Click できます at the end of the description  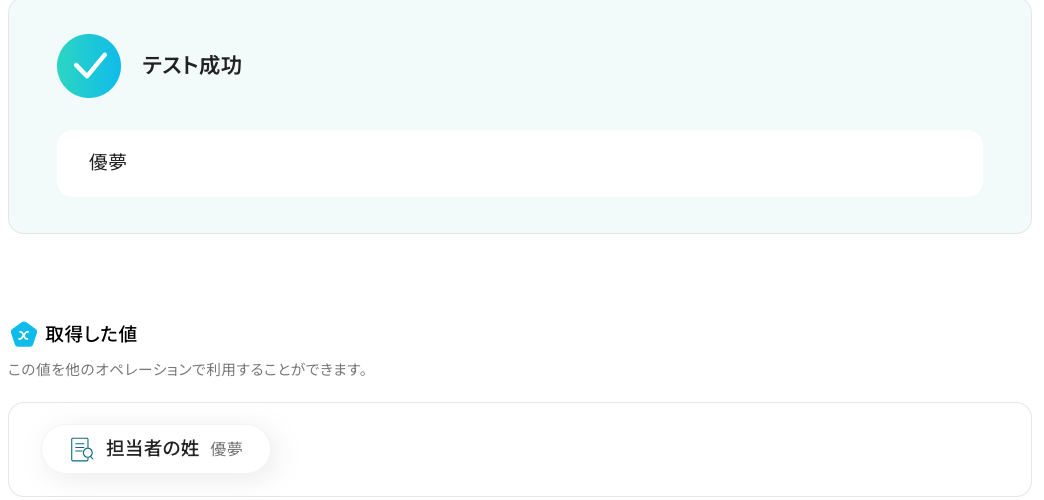tap(341, 370)
